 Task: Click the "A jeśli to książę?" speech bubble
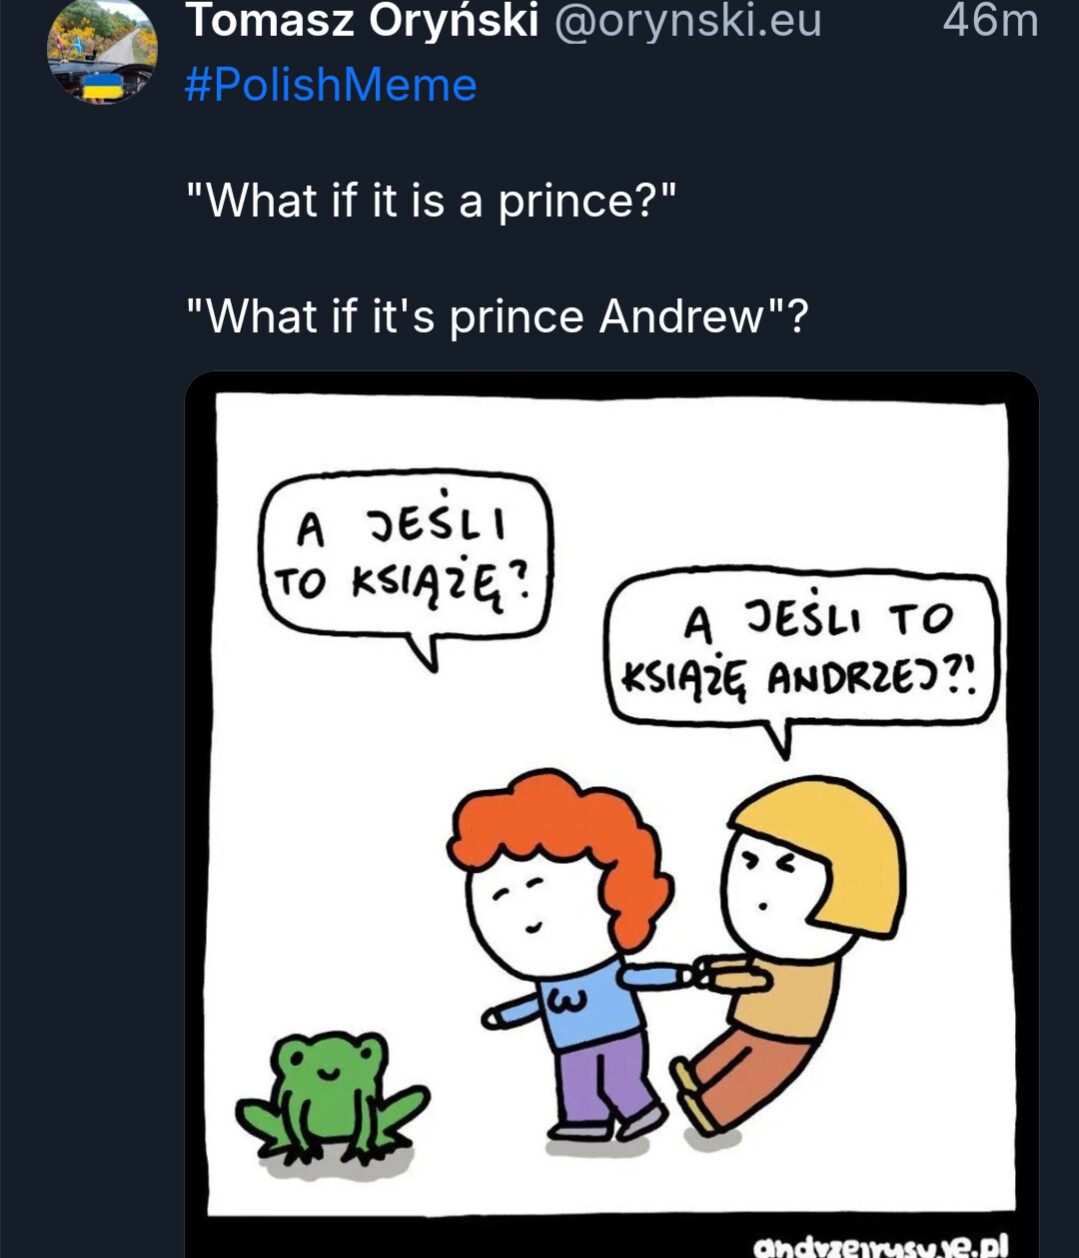tap(405, 555)
